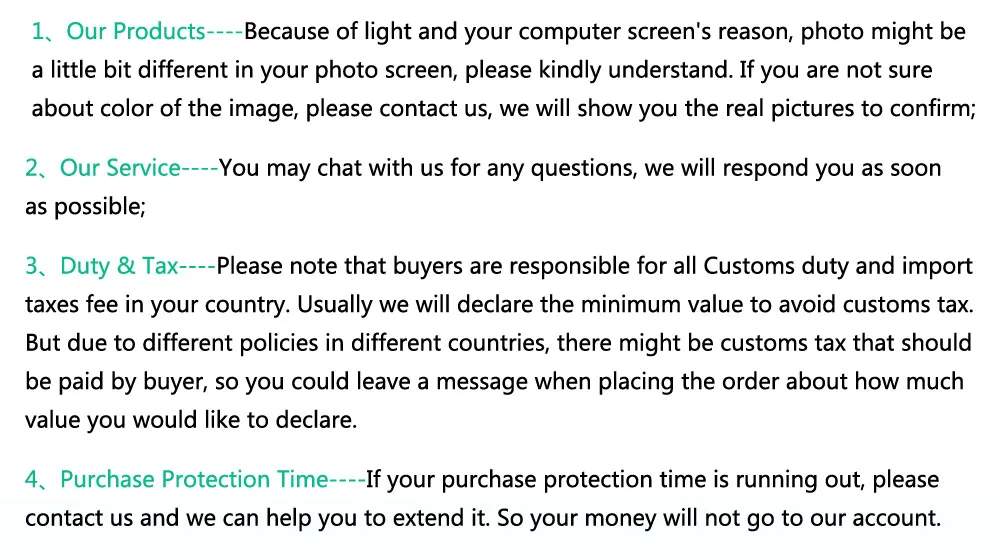
Task: Click the text 'value you would like to declare'
Action: (189, 420)
